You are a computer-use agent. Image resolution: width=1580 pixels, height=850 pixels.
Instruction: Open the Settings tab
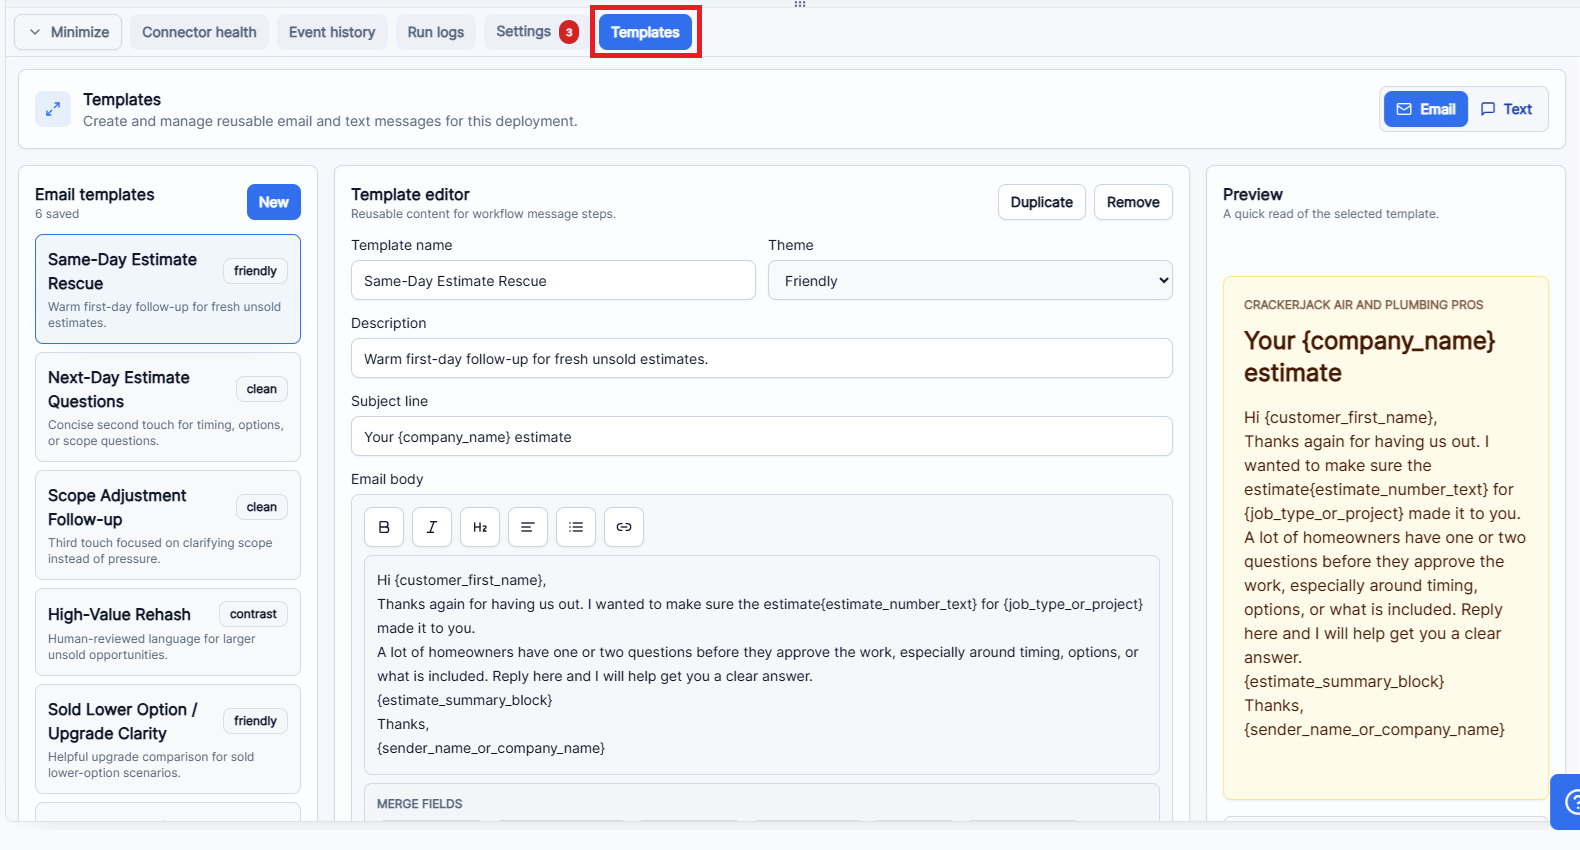point(537,32)
